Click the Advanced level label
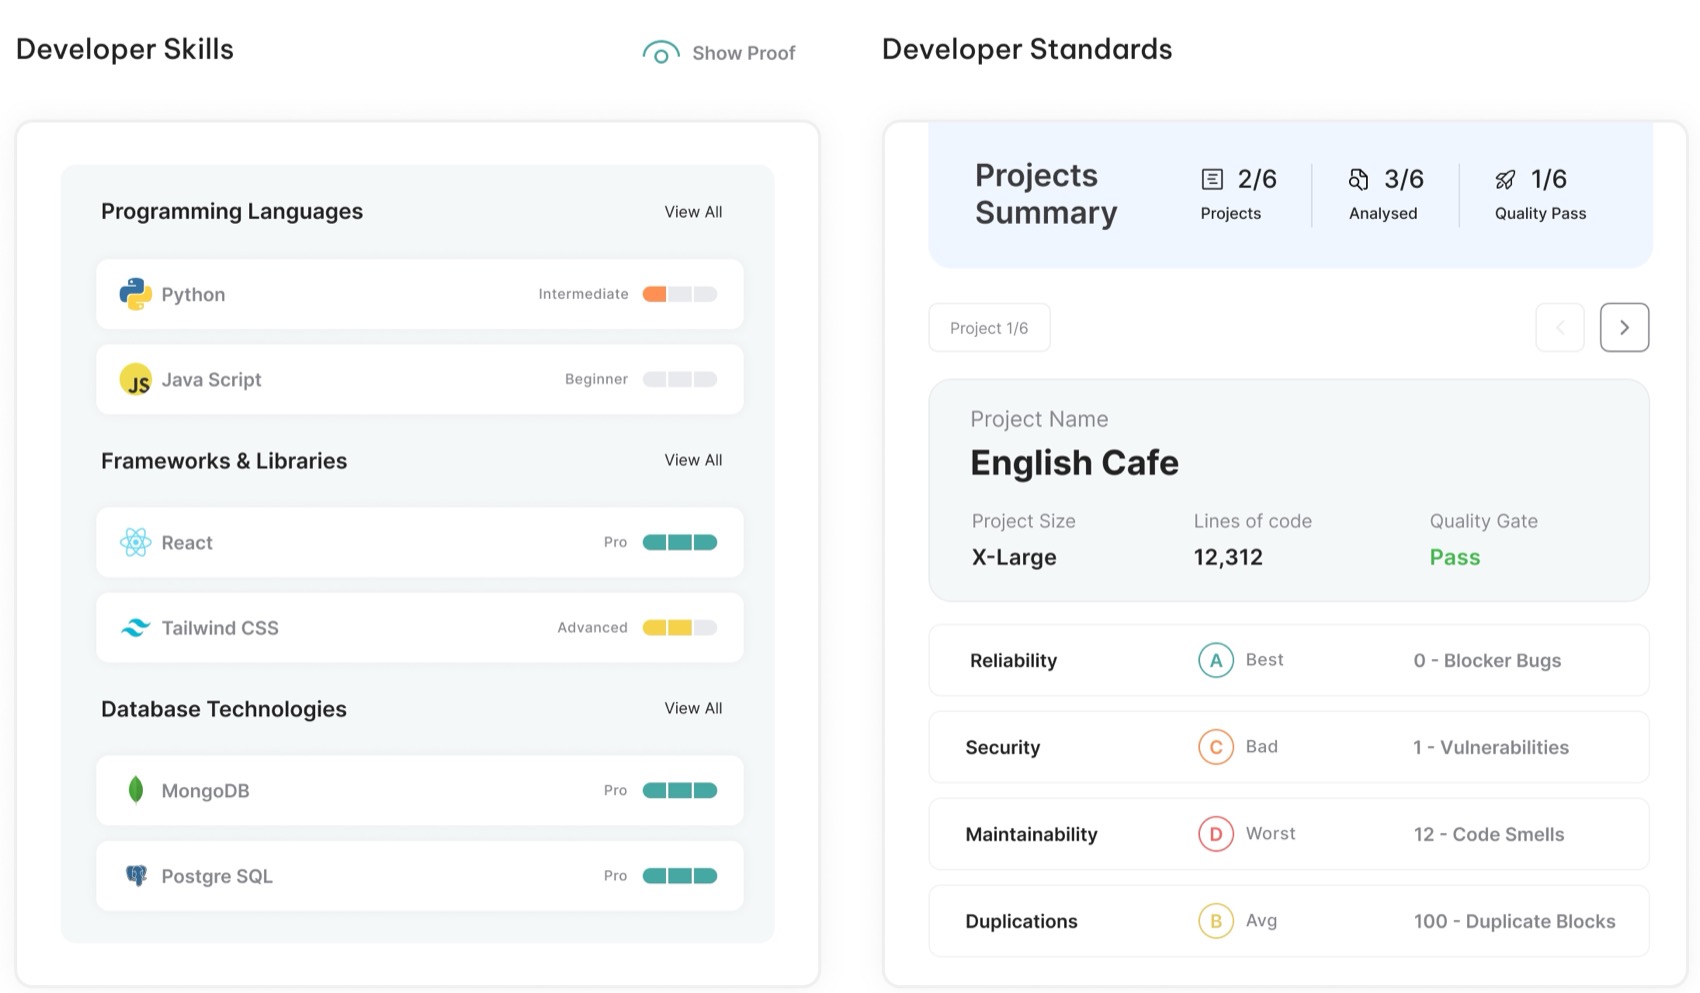This screenshot has width=1700, height=993. pos(592,628)
